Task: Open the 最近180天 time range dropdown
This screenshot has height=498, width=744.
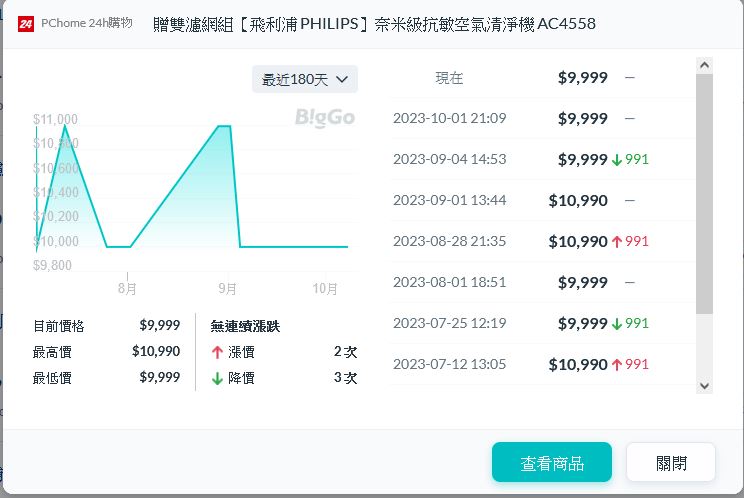Action: click(x=305, y=79)
